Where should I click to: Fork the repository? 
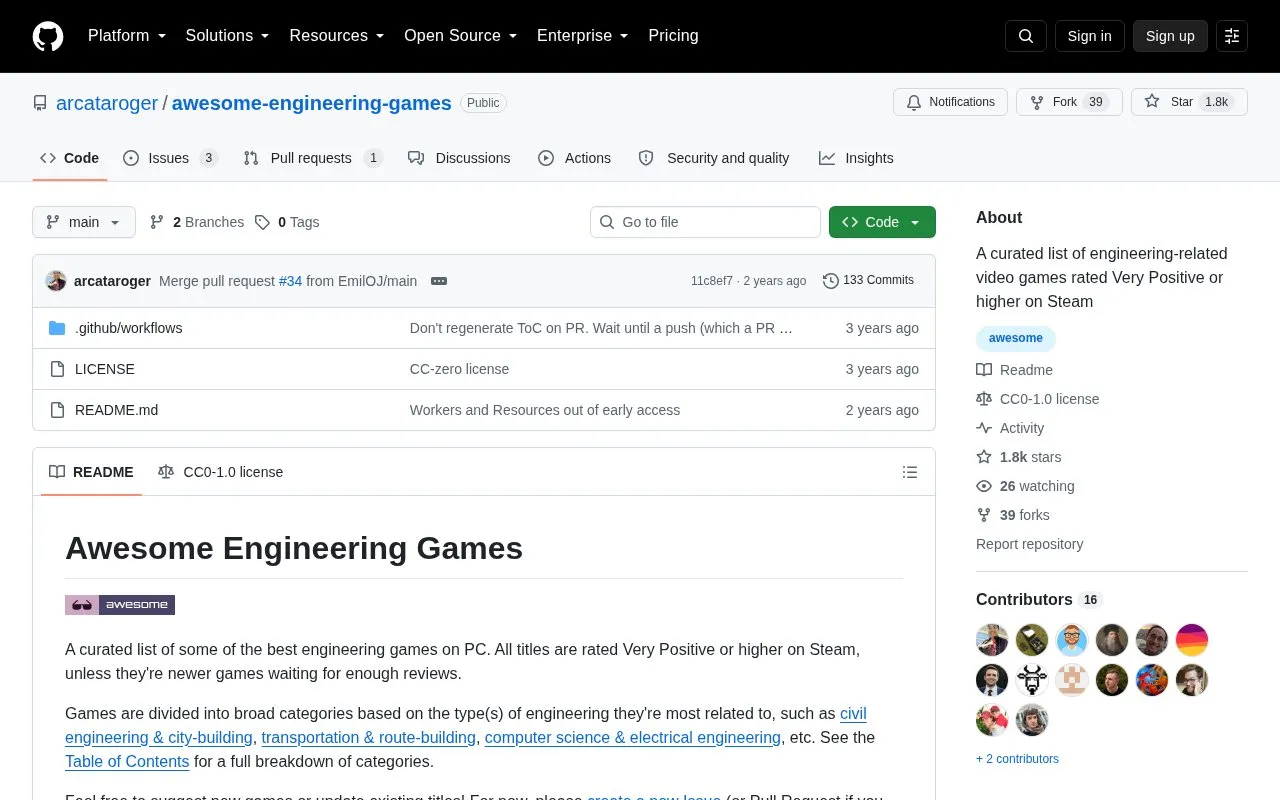pos(1069,102)
